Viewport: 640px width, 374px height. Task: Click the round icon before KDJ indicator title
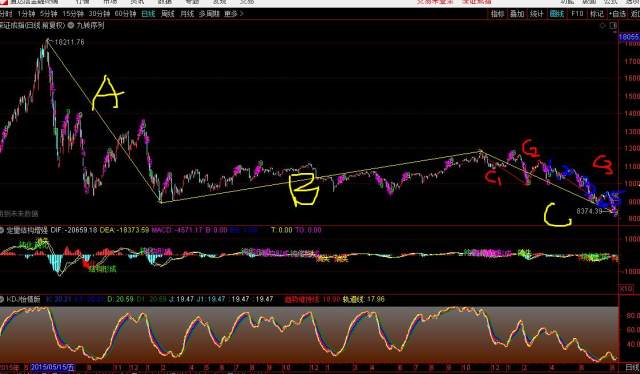[2, 299]
